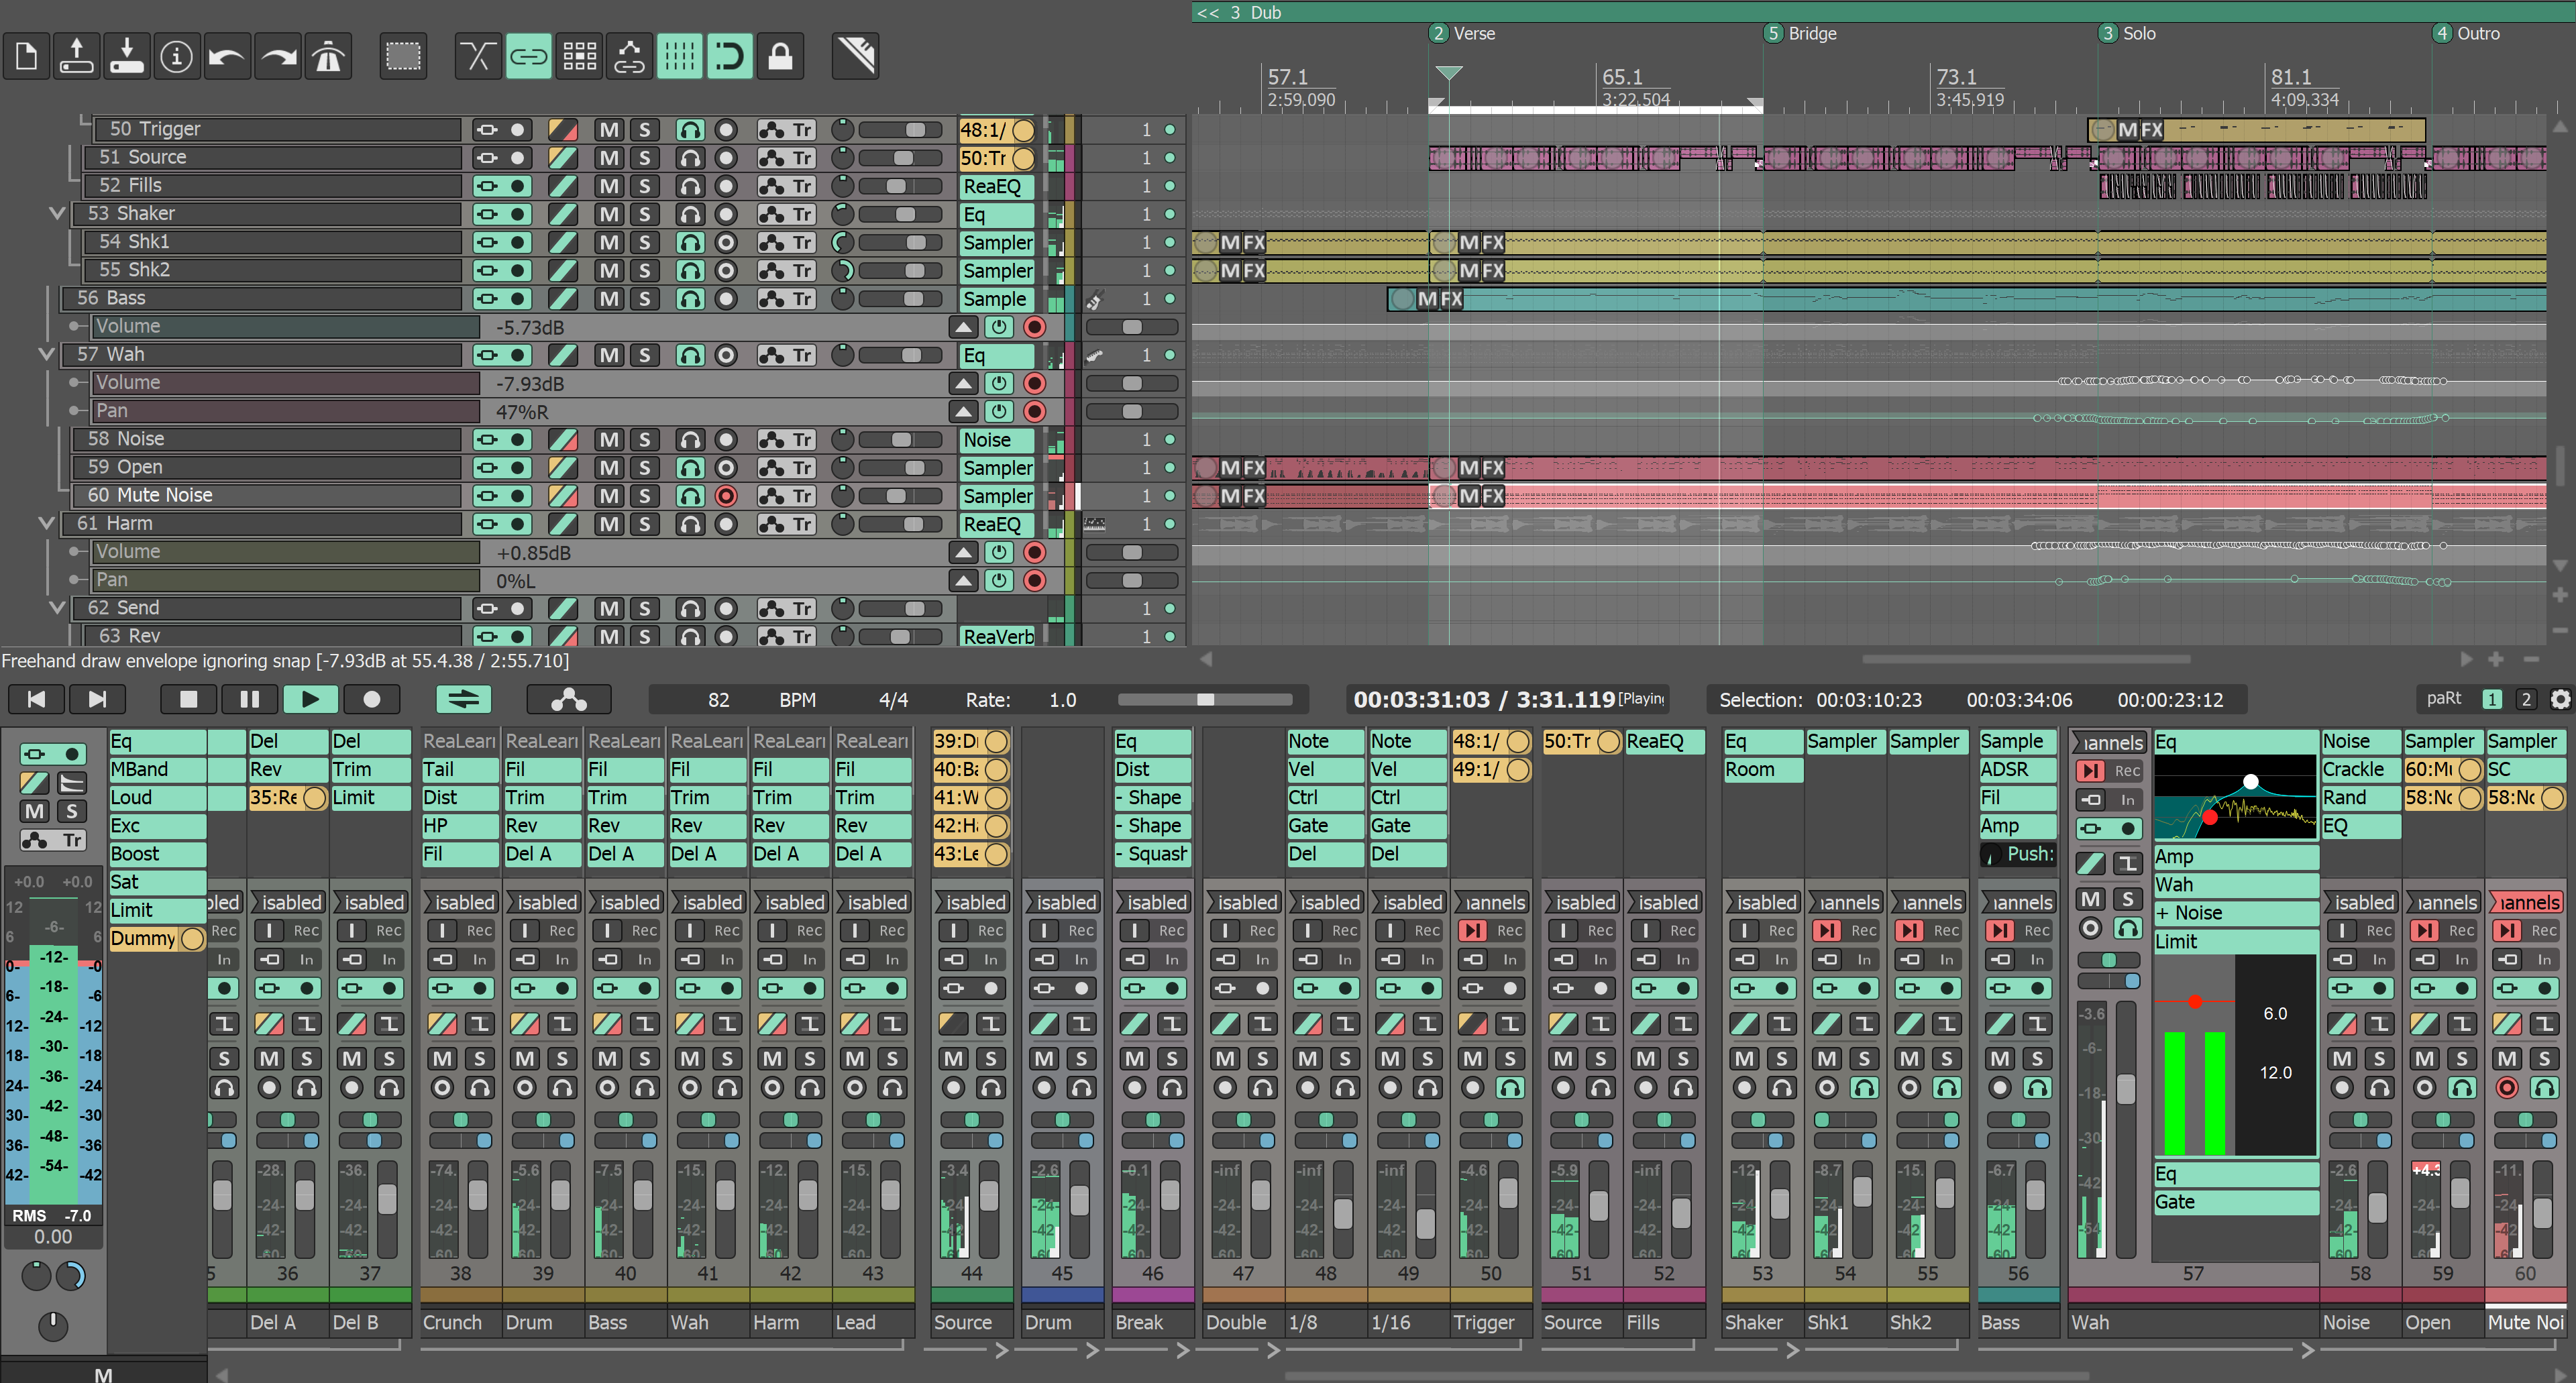Jump to the Verse region marker
This screenshot has height=1383, width=2576.
click(1464, 33)
